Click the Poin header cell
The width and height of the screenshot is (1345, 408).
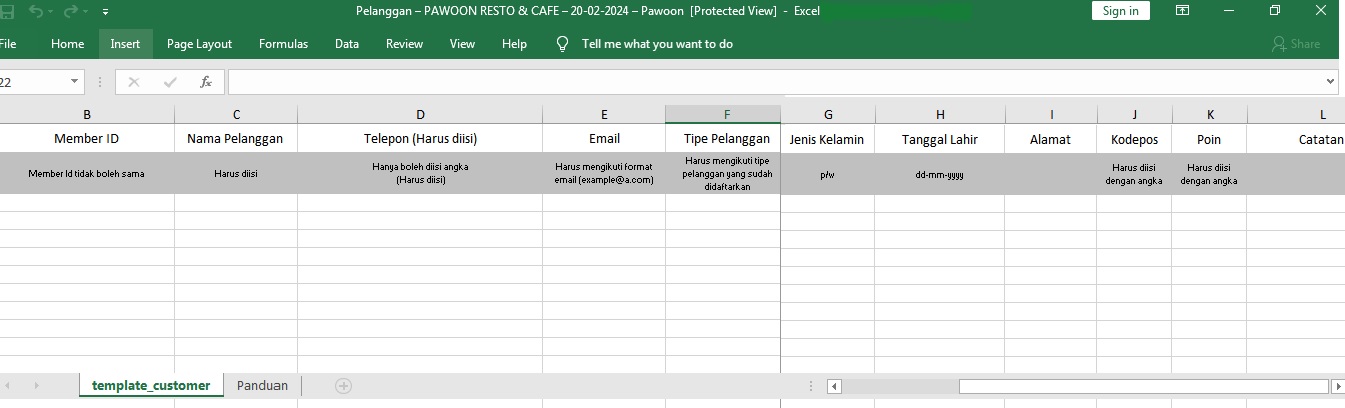(1210, 139)
